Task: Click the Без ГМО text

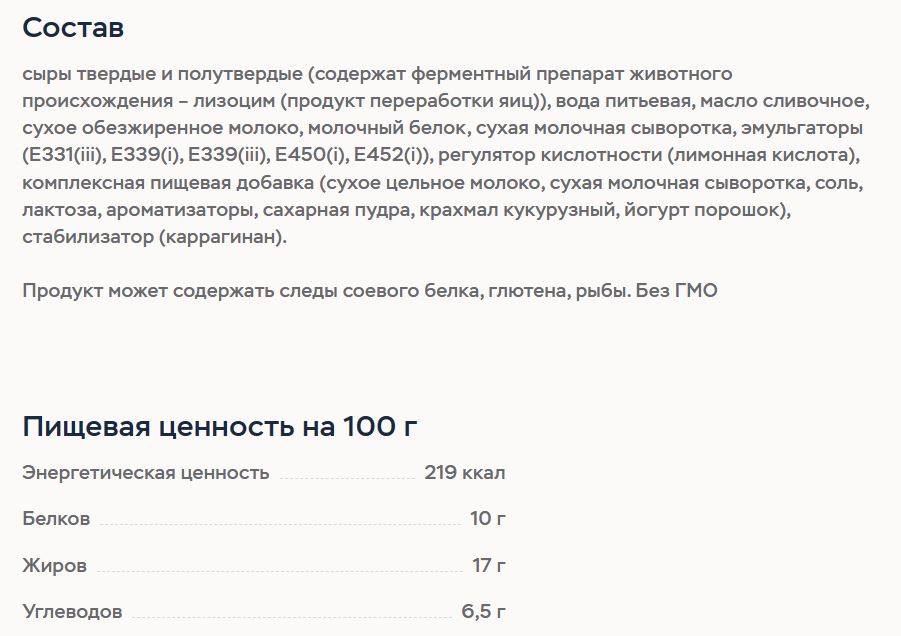Action: pos(676,291)
